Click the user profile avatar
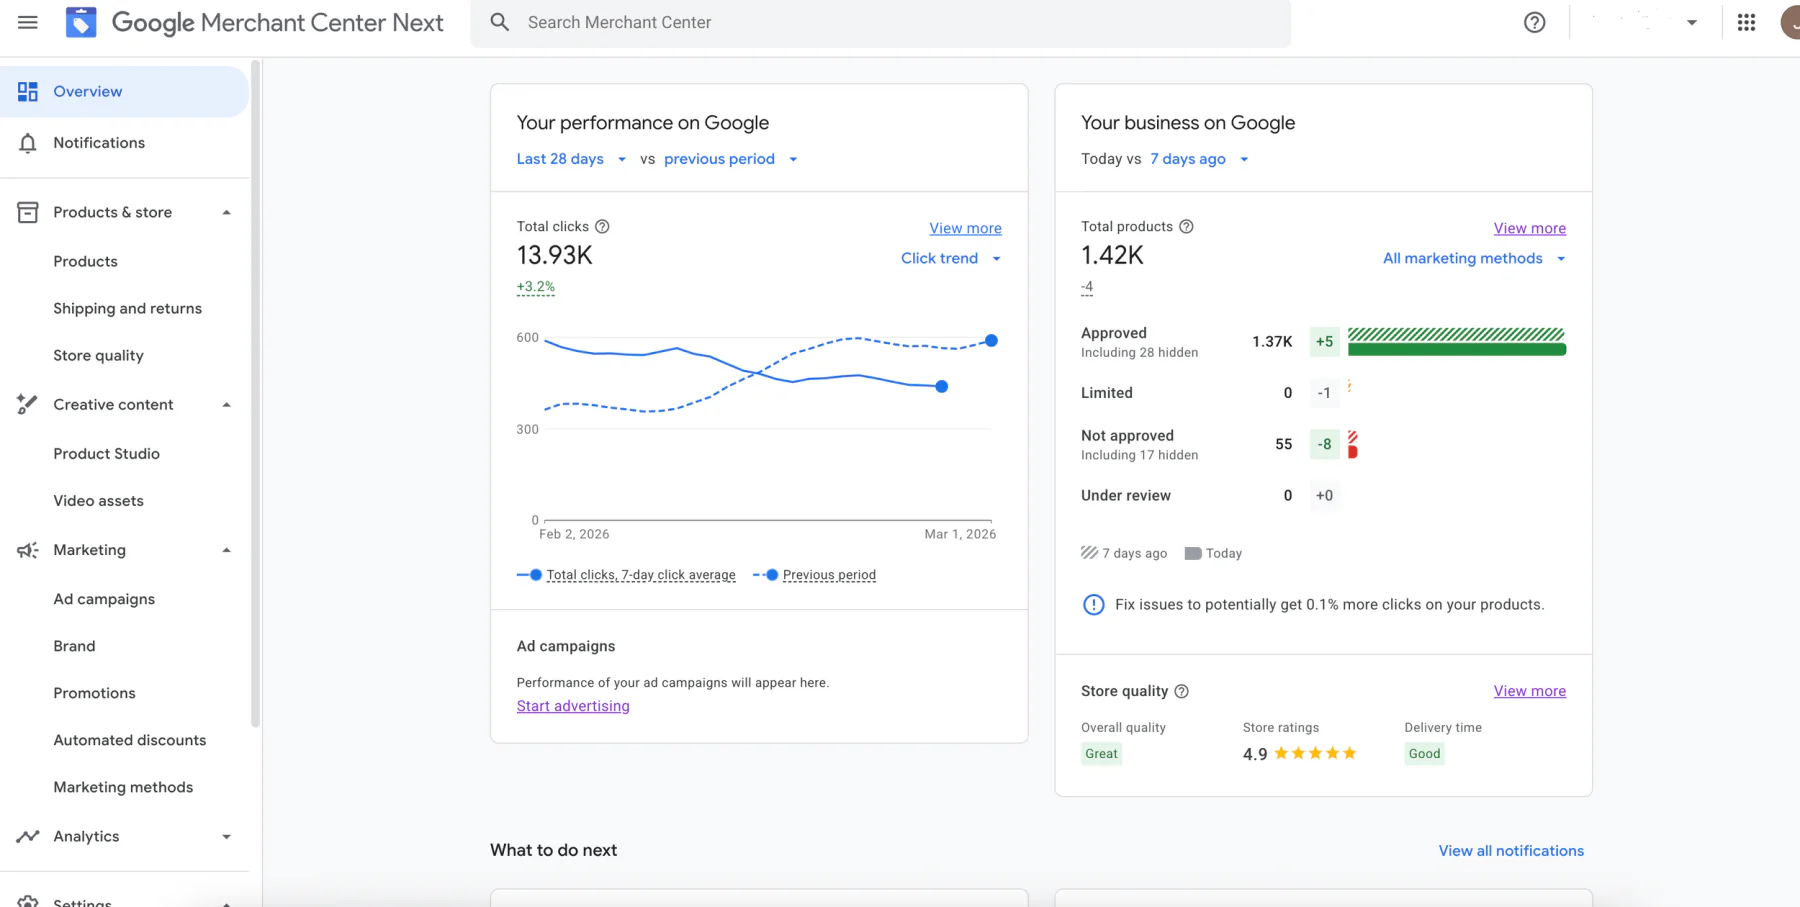 pos(1790,22)
